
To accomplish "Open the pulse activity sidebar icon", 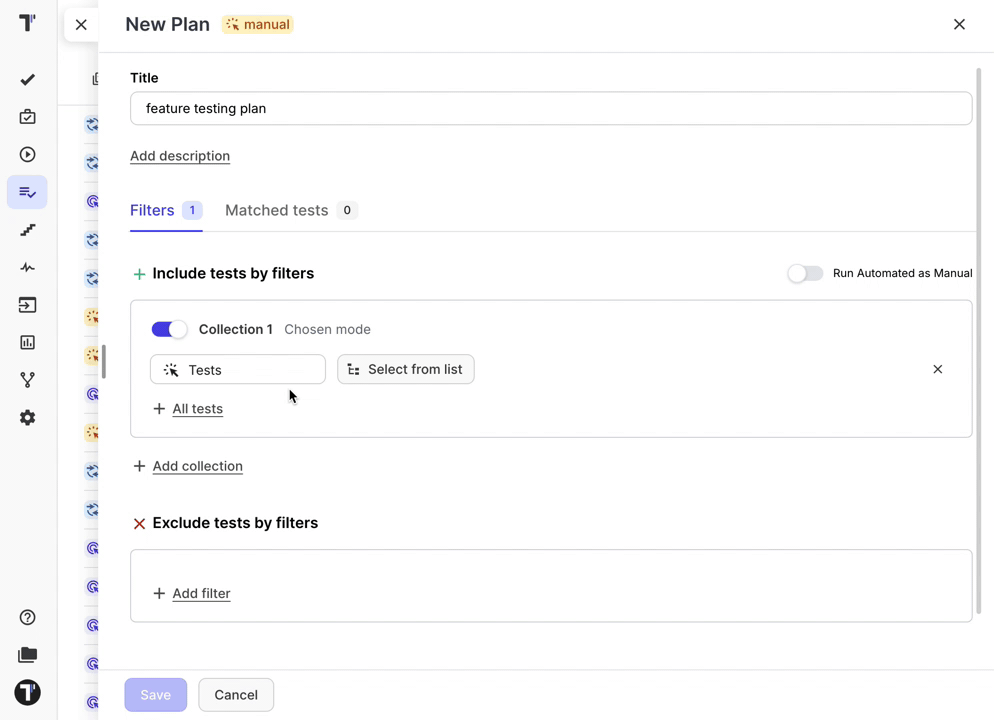I will click(x=27, y=267).
